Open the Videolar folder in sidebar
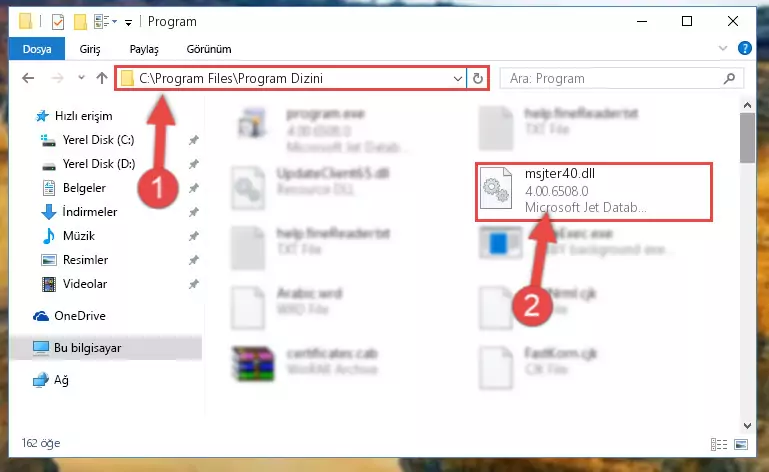Screen dimensions: 769x472 coord(85,284)
